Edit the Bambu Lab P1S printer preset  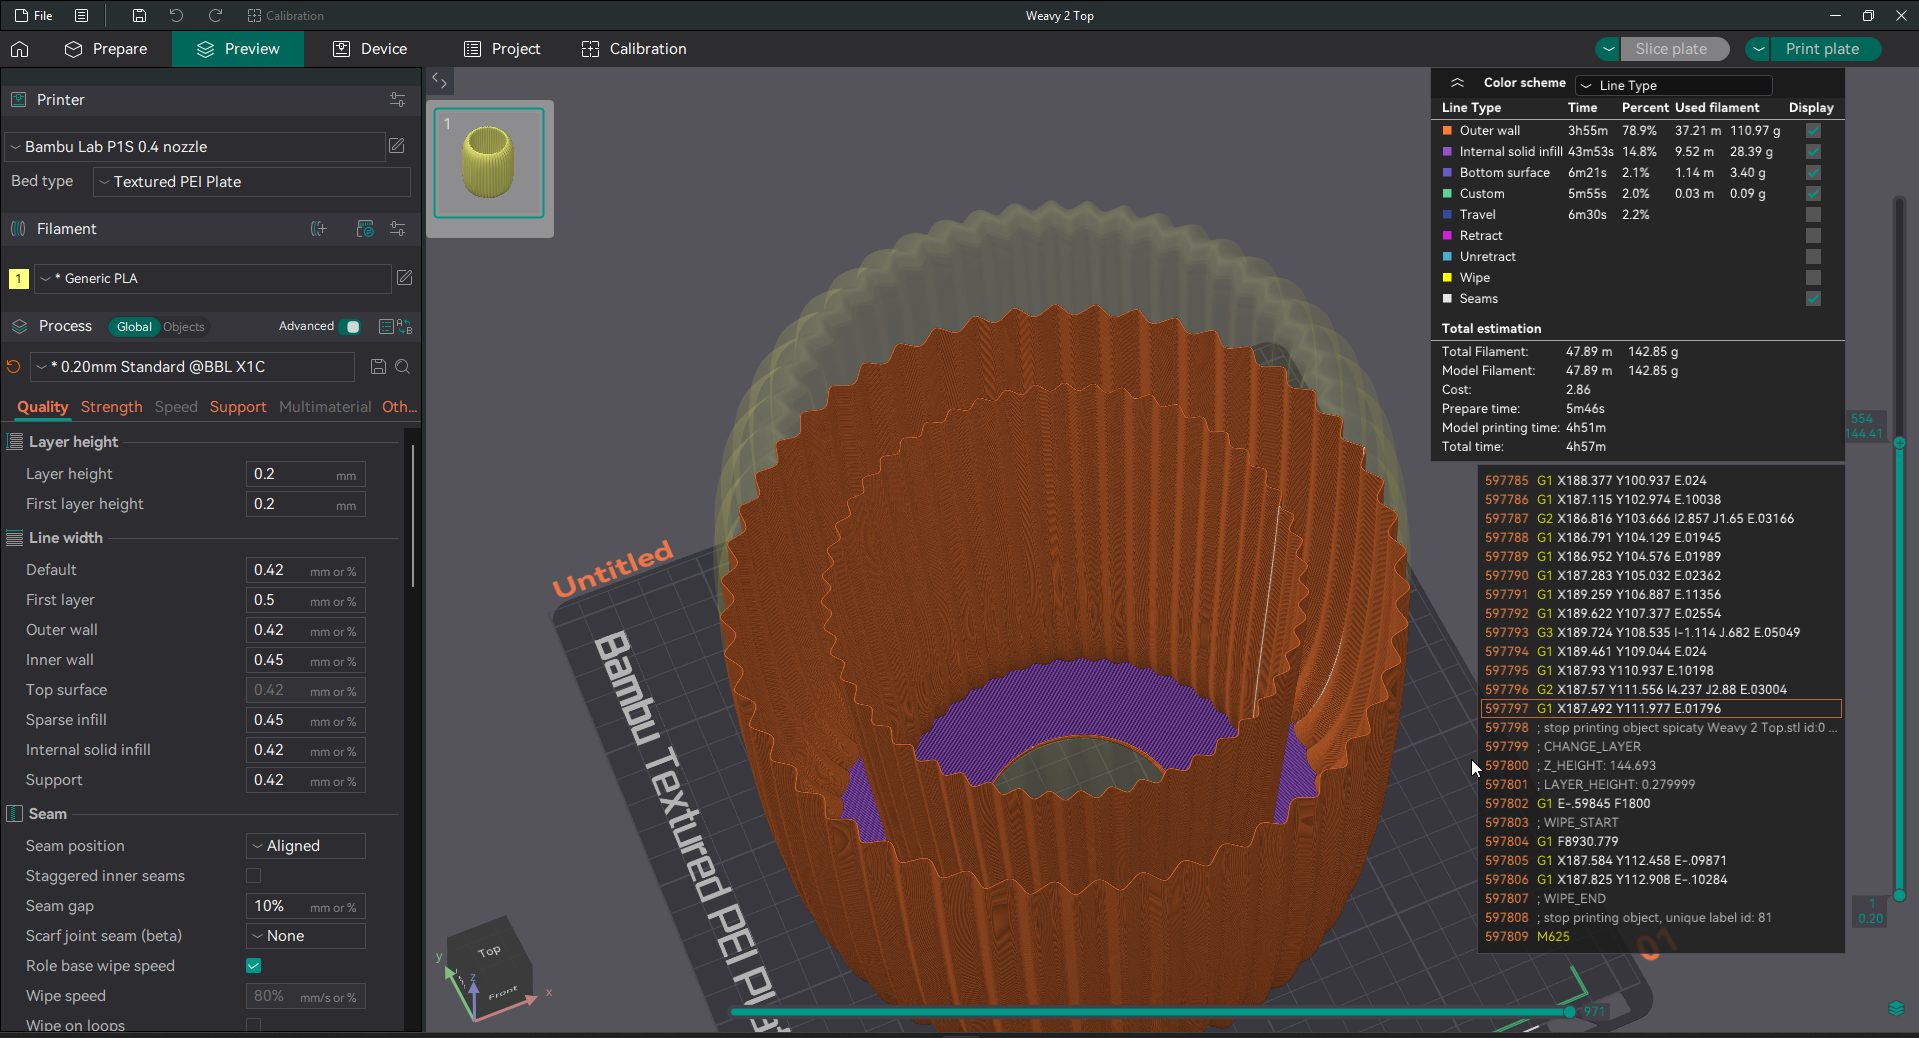point(397,146)
